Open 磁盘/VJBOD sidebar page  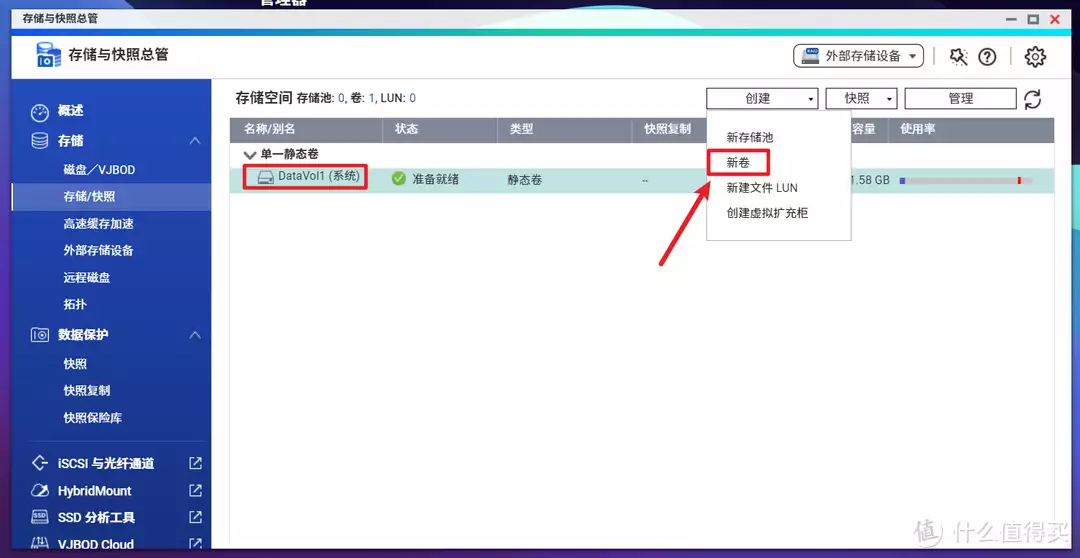(99, 169)
